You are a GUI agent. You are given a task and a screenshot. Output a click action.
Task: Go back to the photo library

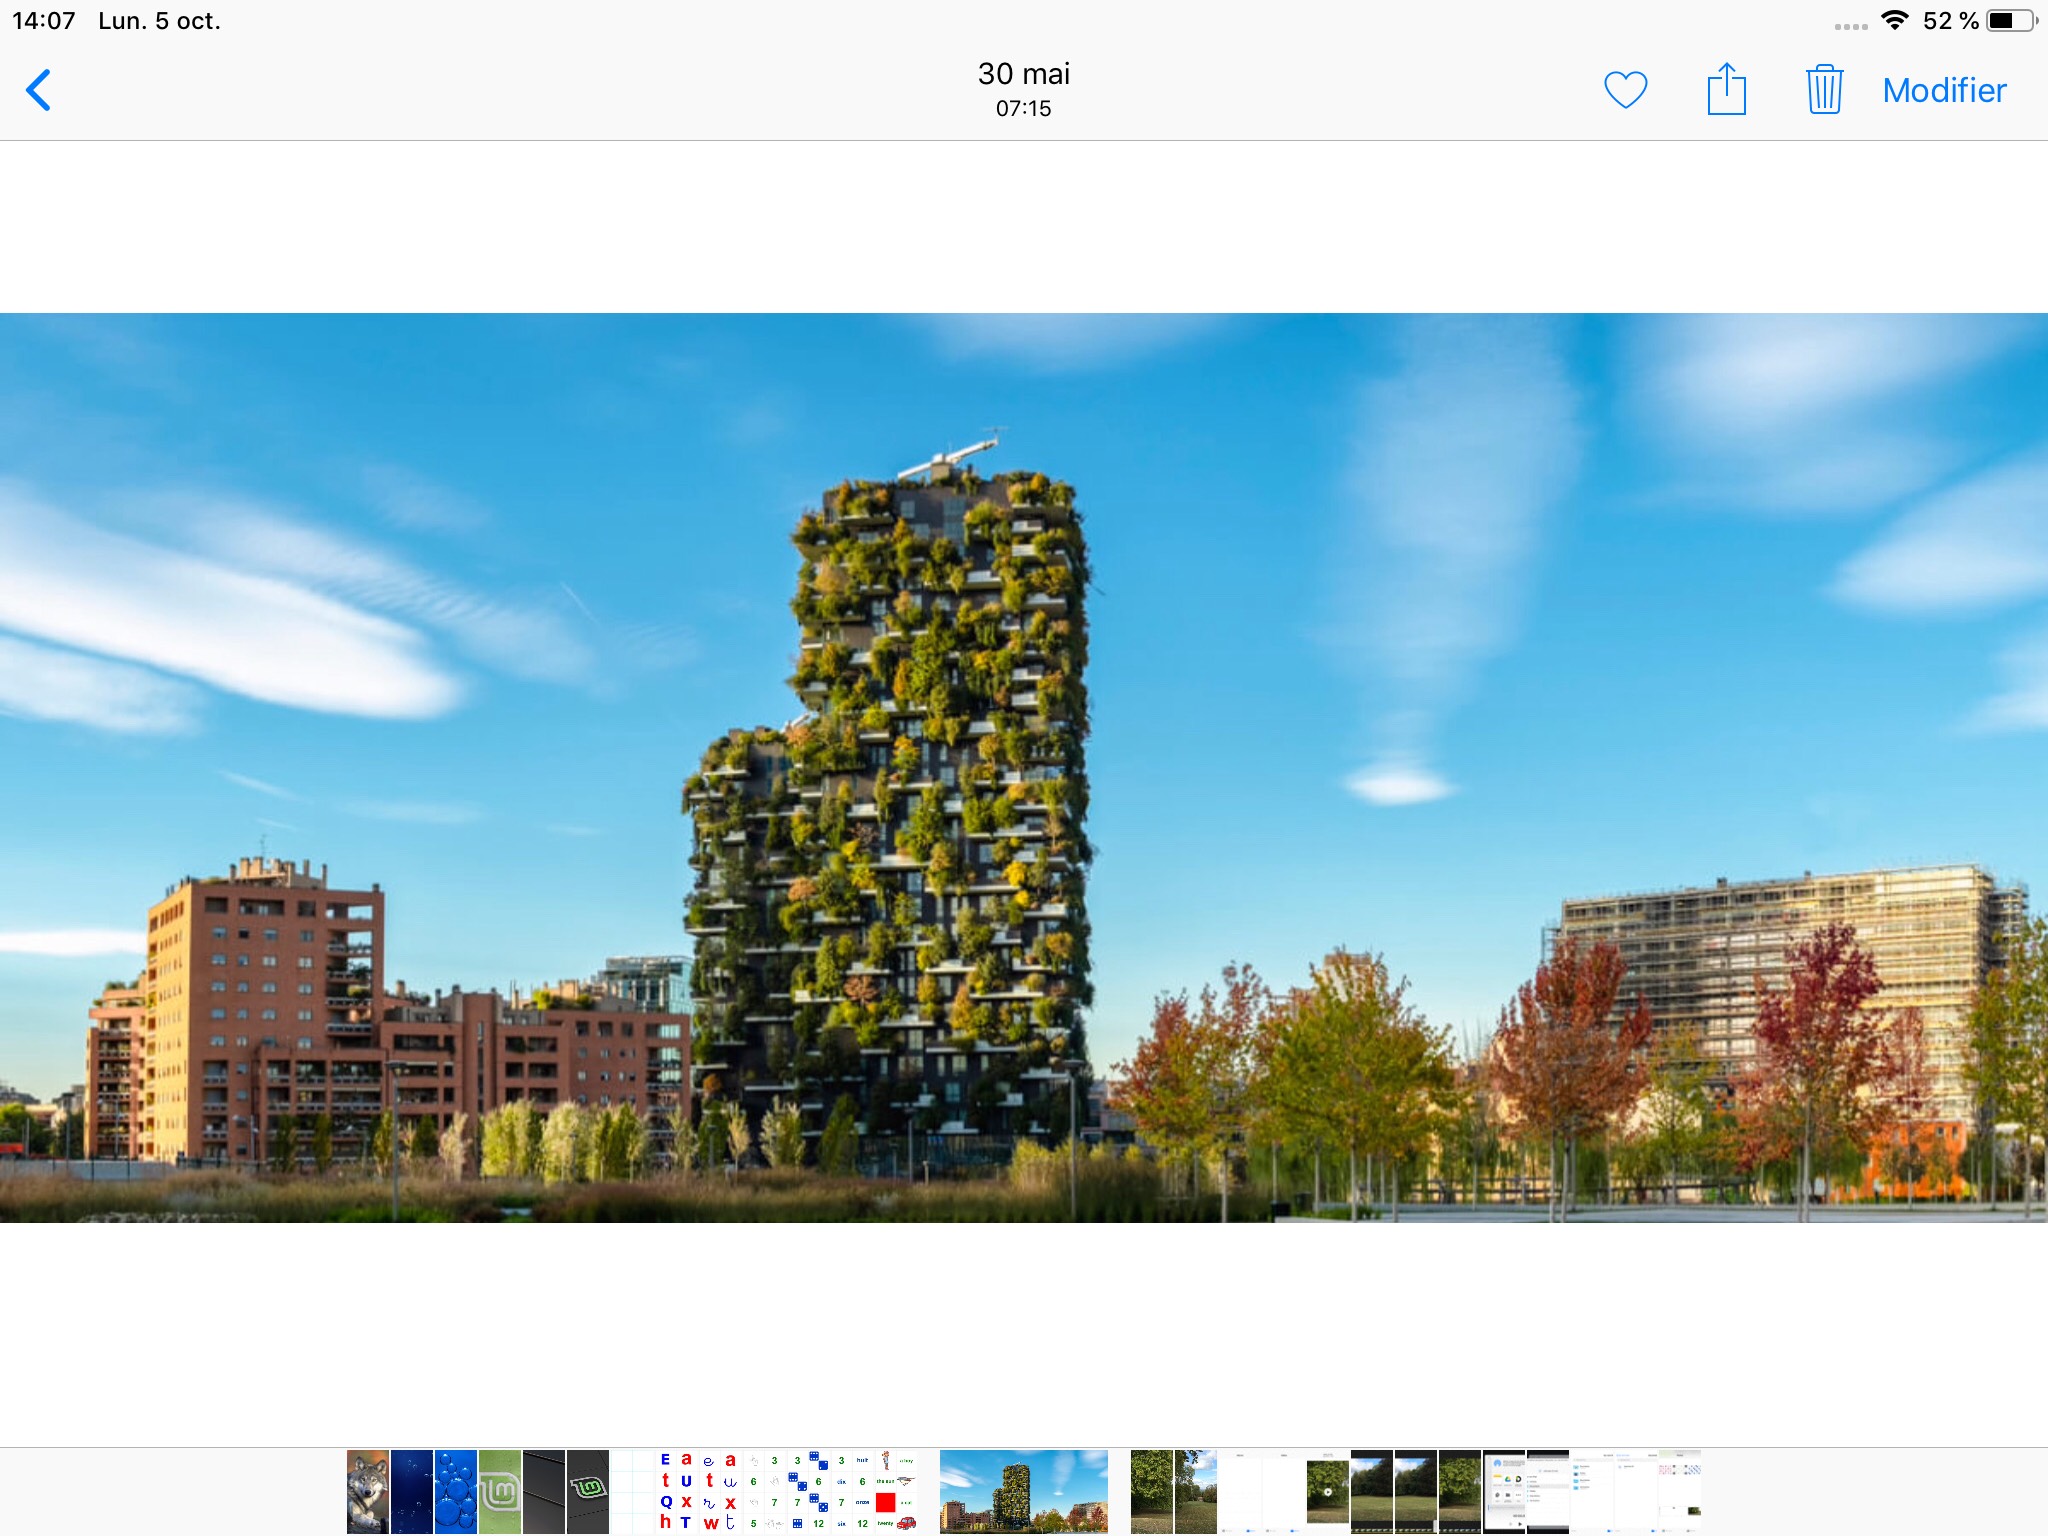[x=38, y=90]
